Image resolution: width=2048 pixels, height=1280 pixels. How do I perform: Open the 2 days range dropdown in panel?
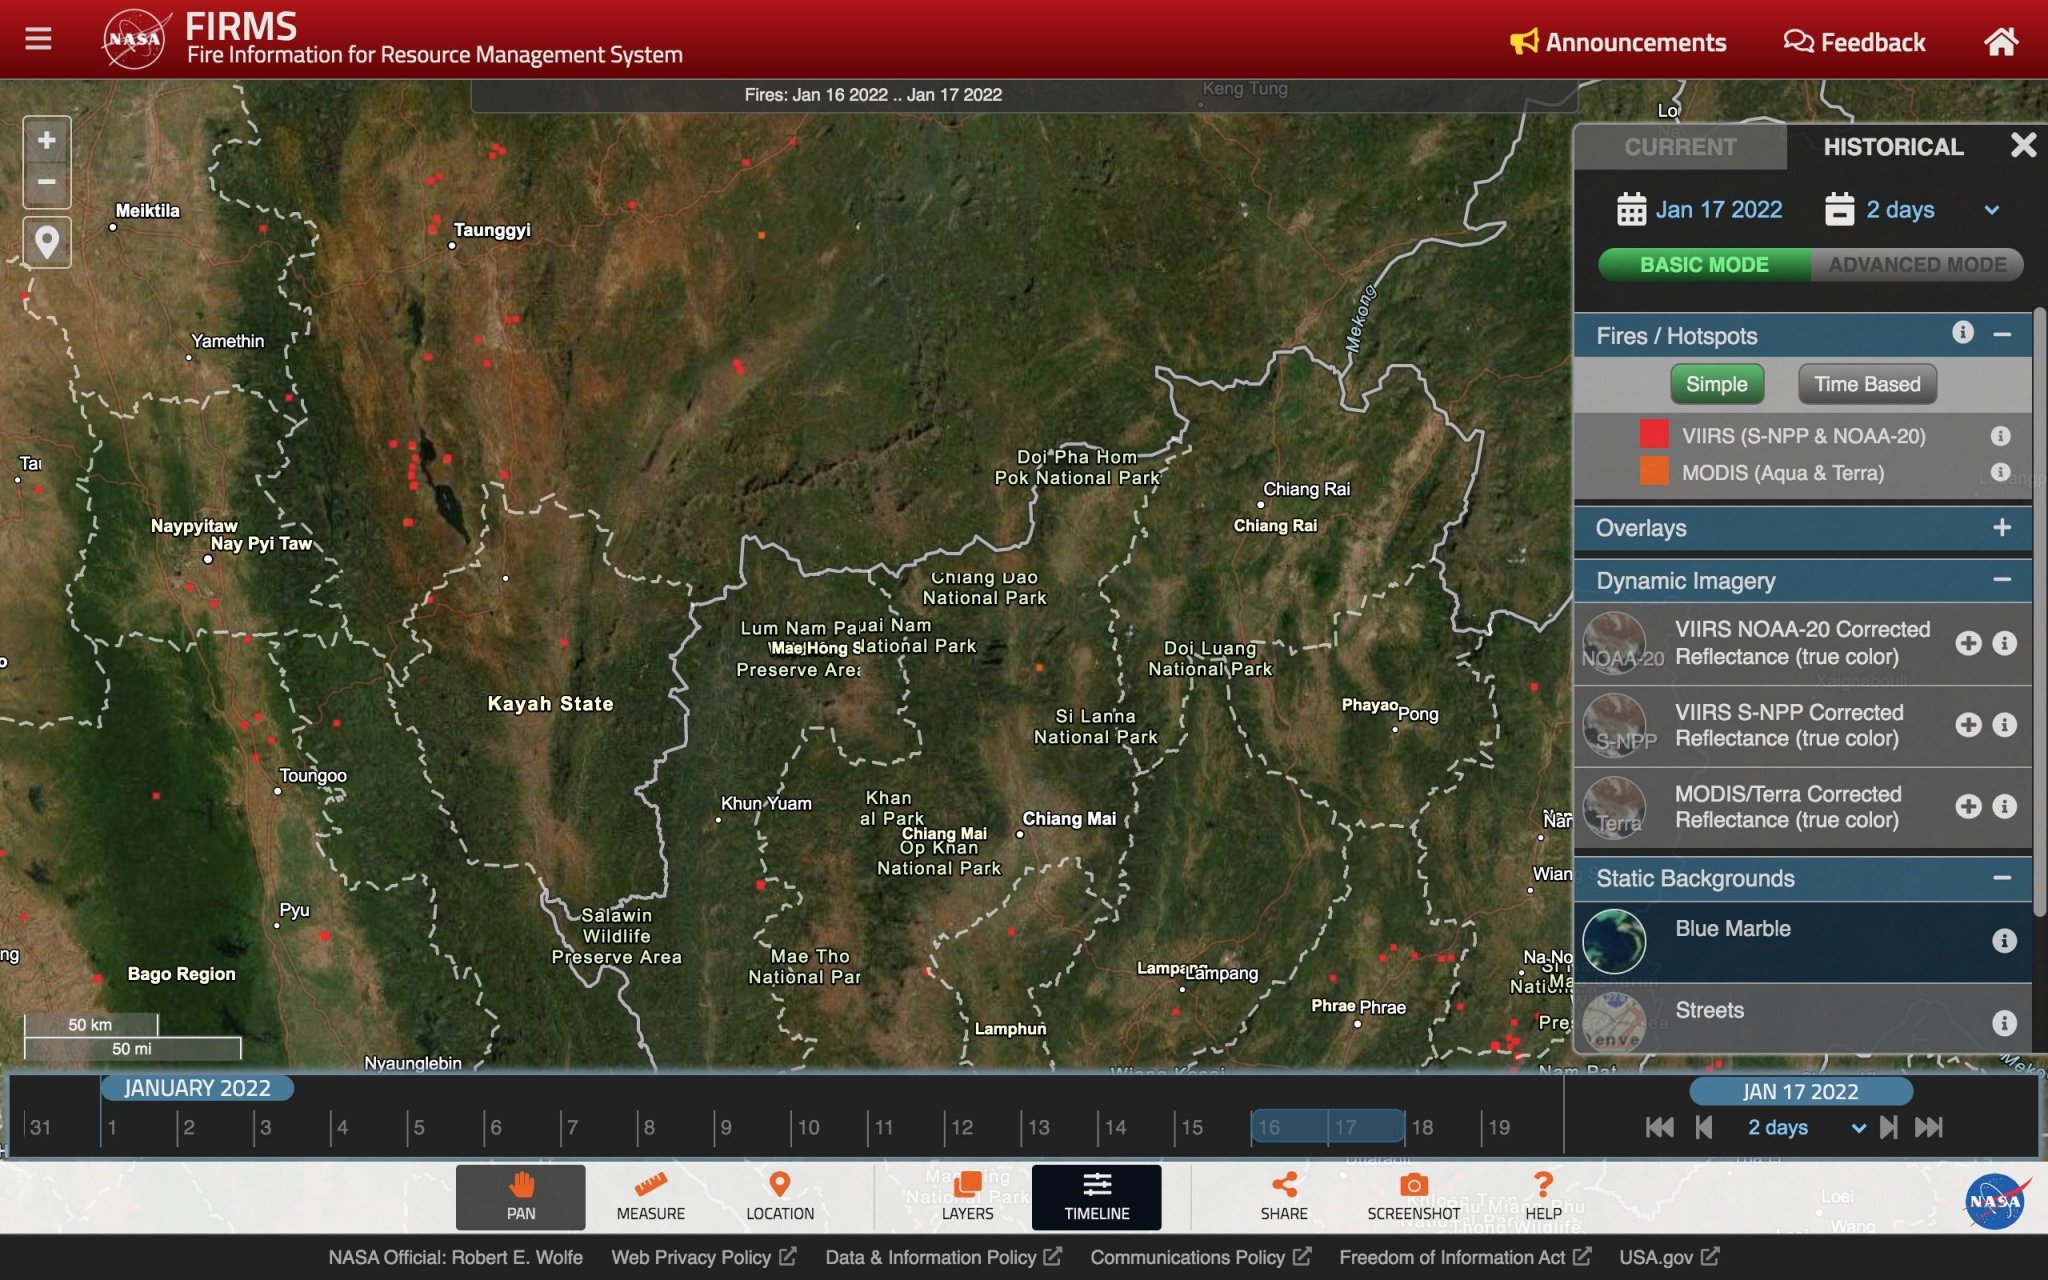(x=1911, y=209)
